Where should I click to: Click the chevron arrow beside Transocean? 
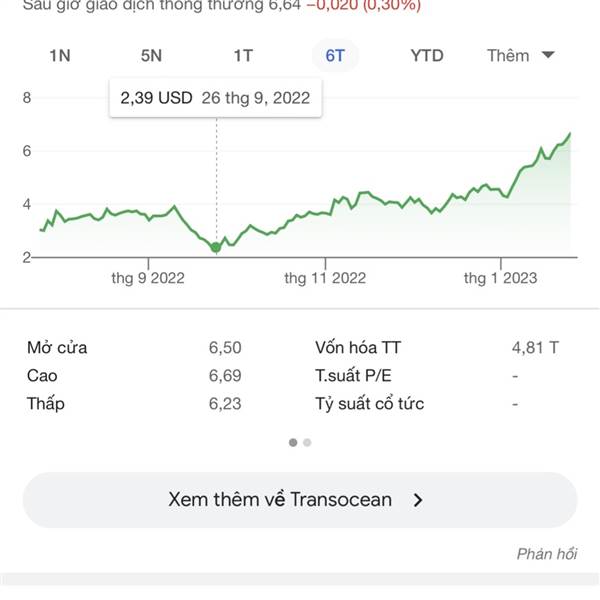click(418, 500)
